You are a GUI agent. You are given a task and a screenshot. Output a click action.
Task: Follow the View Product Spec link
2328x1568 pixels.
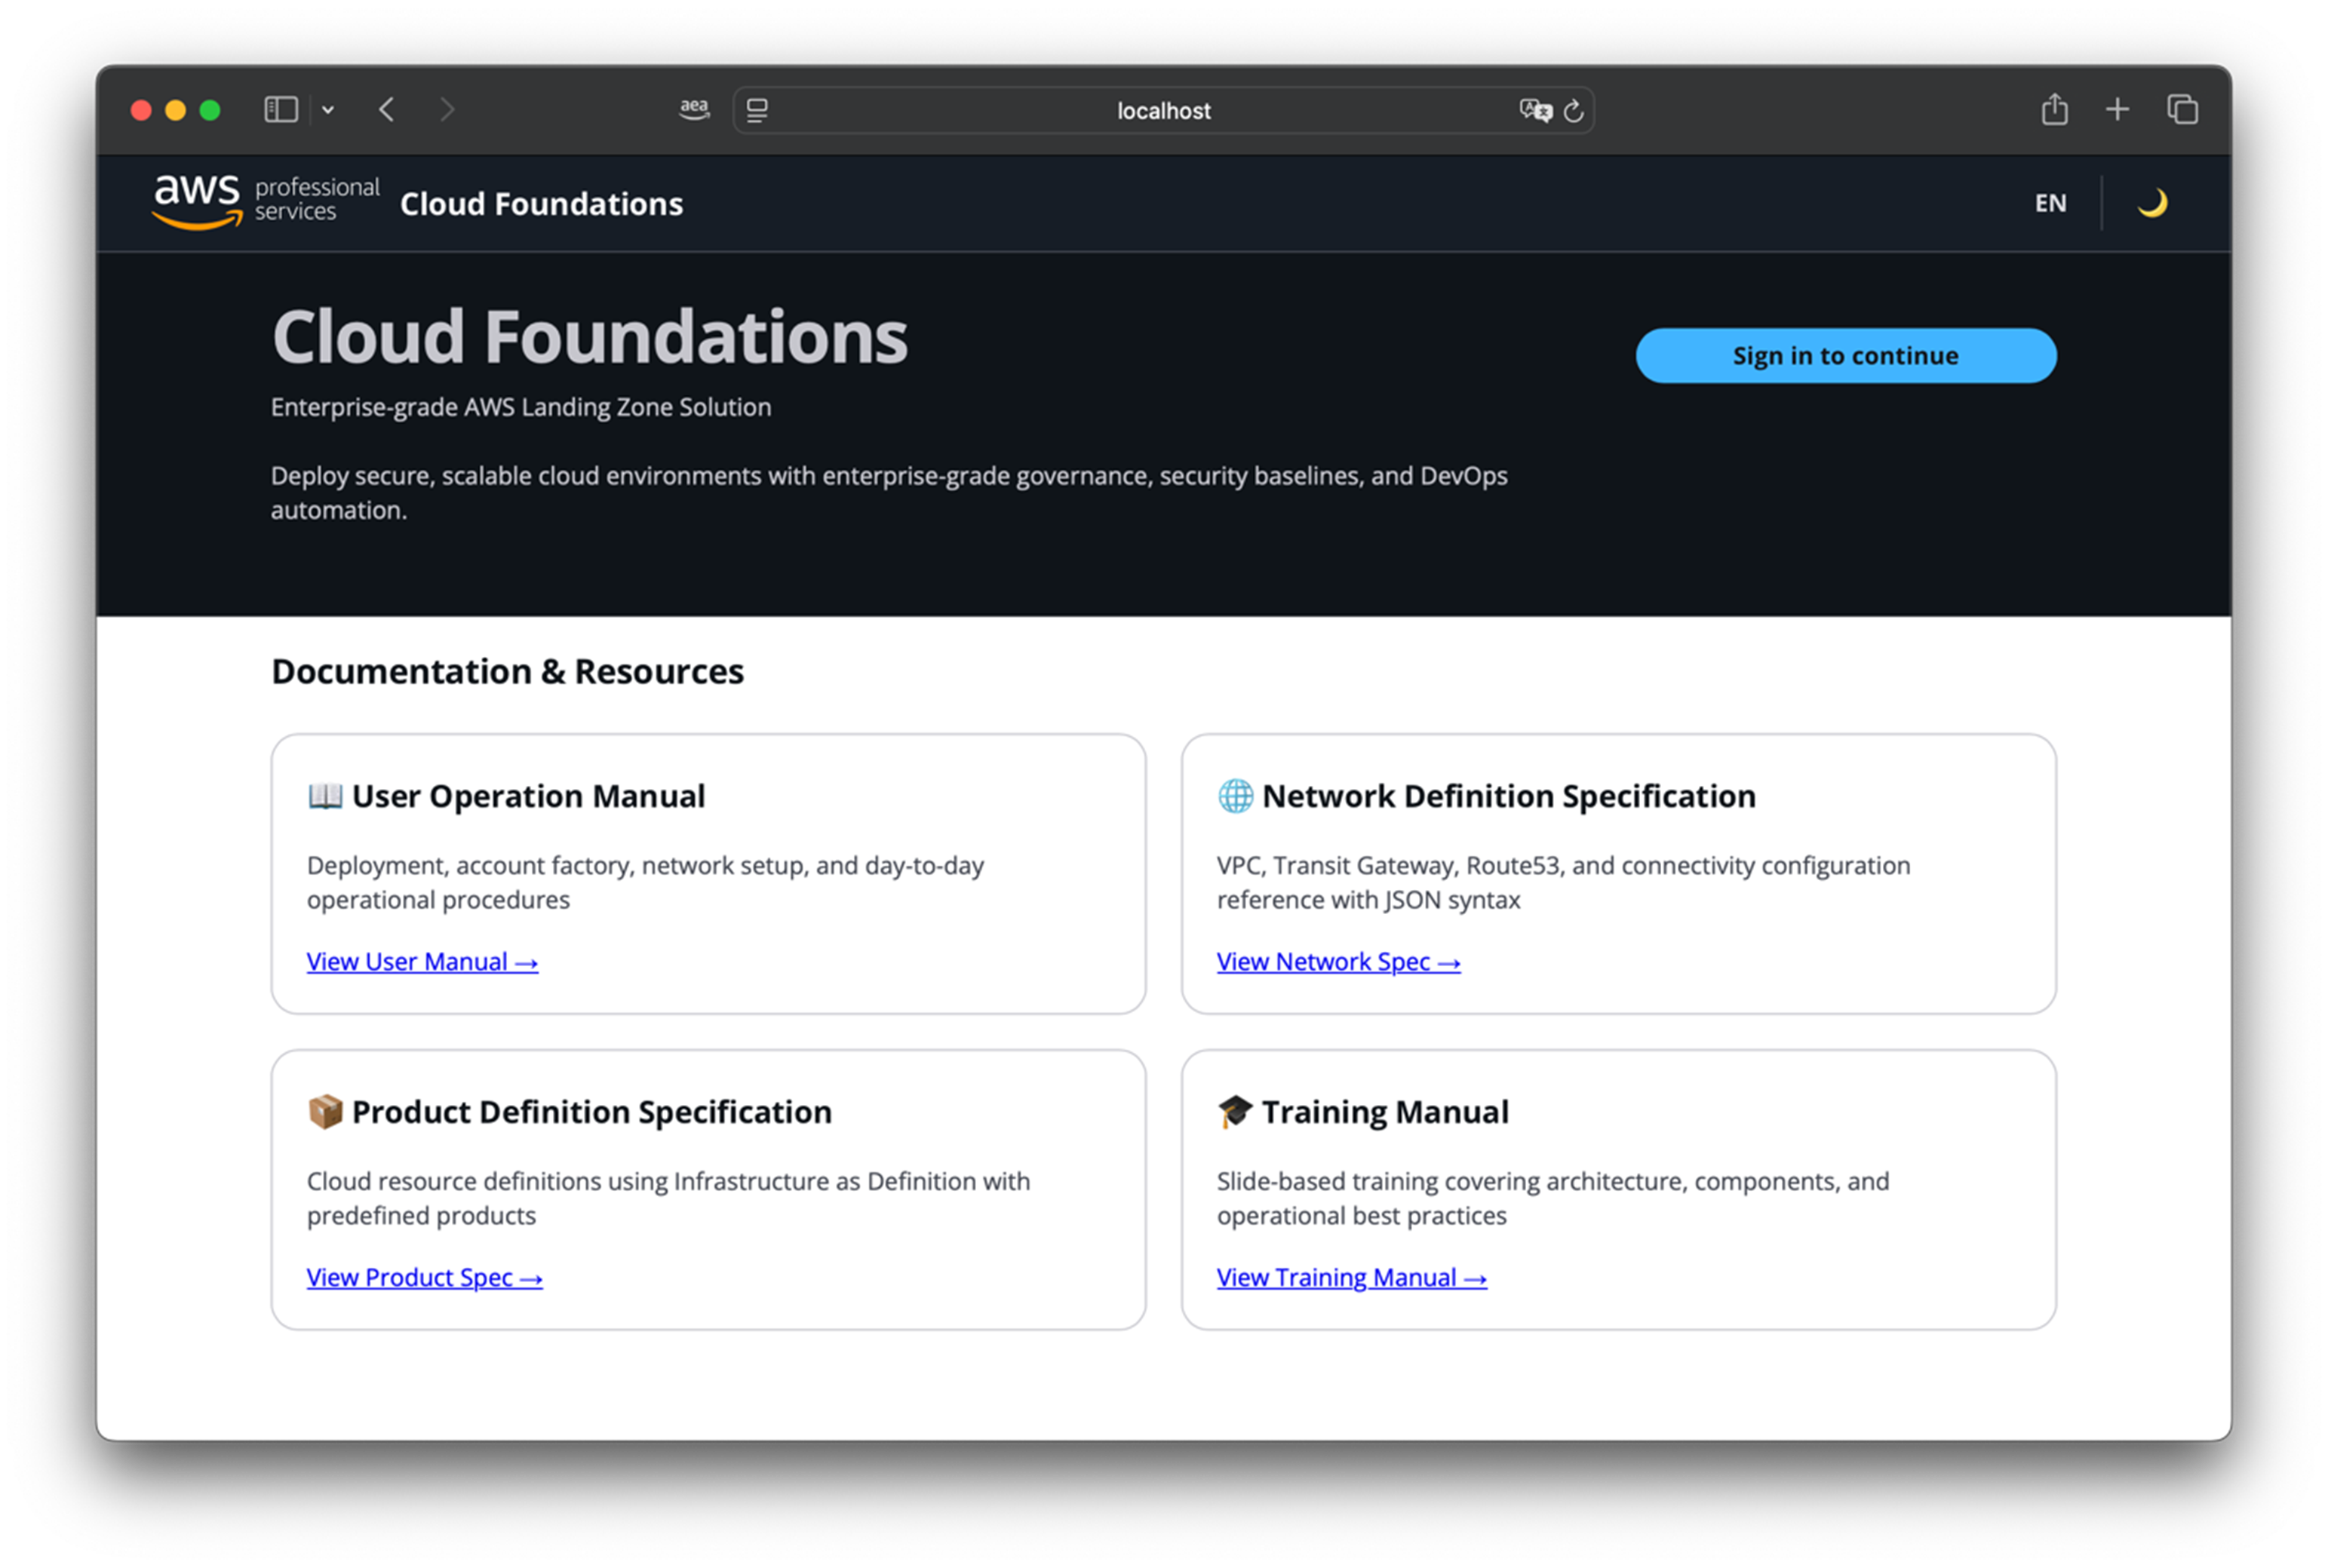click(424, 1277)
